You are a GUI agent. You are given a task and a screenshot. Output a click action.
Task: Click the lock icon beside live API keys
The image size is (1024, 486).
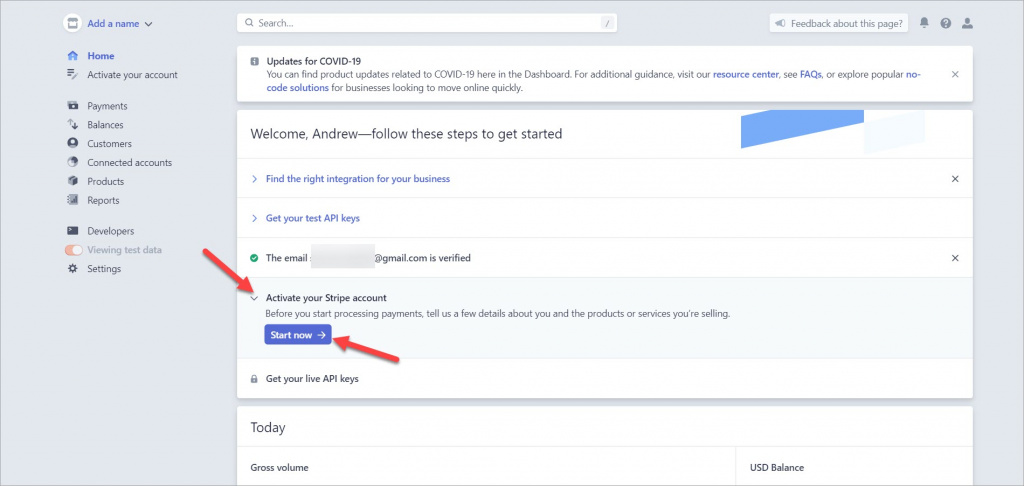[x=255, y=379]
